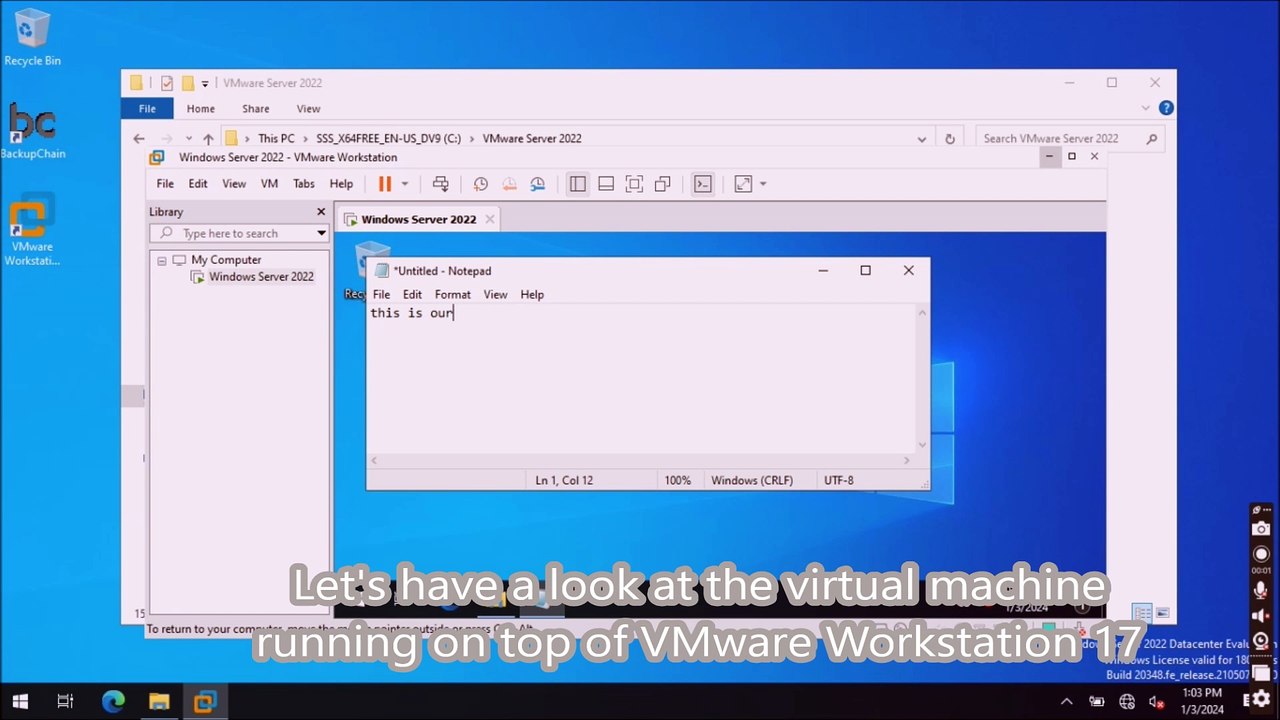Show the console view icon
This screenshot has height=720, width=1280.
pyautogui.click(x=703, y=184)
